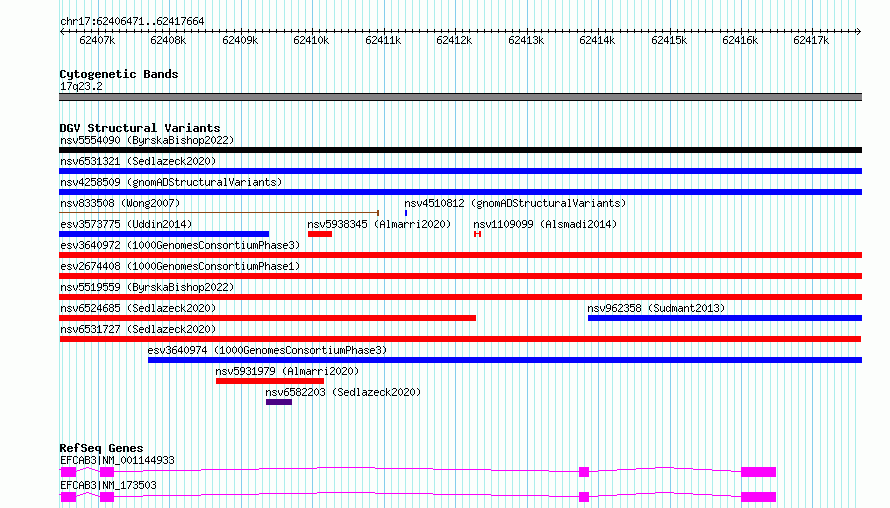Open the nsv962358 (Sudmant2013) label

pyautogui.click(x=656, y=308)
